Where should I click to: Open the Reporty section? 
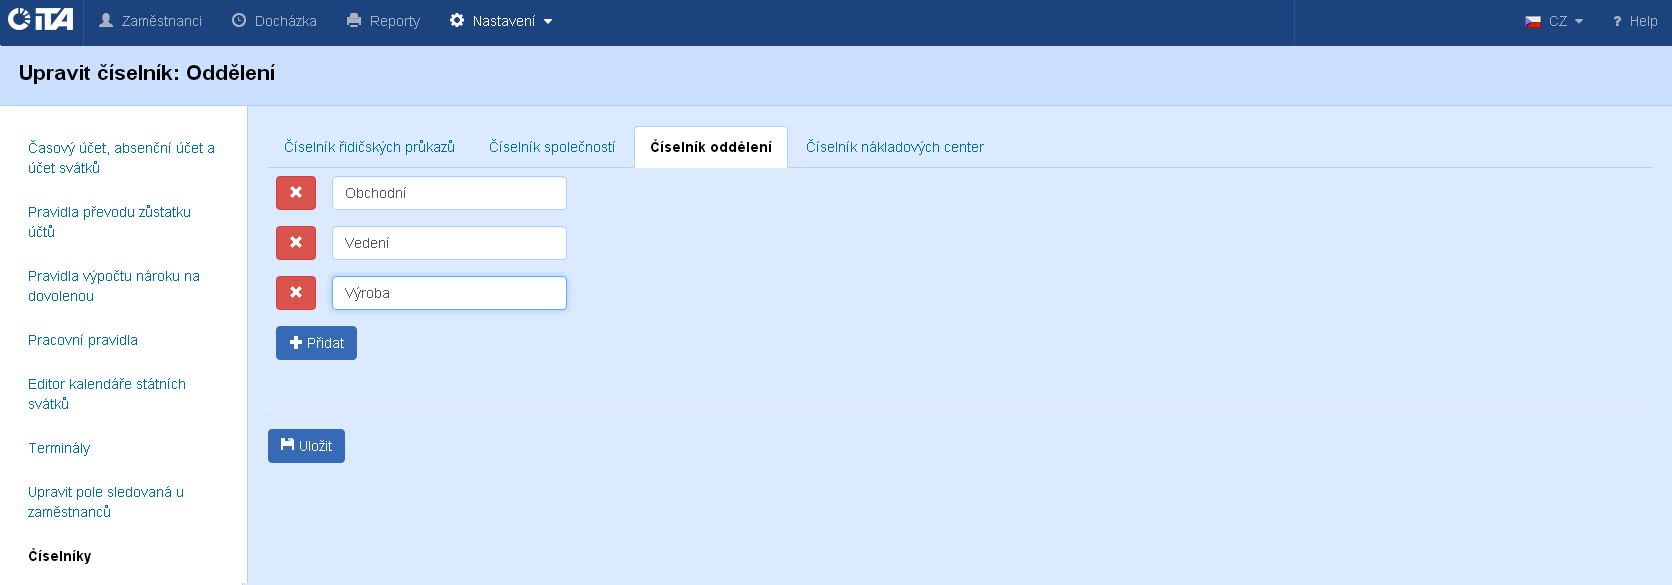pos(384,21)
